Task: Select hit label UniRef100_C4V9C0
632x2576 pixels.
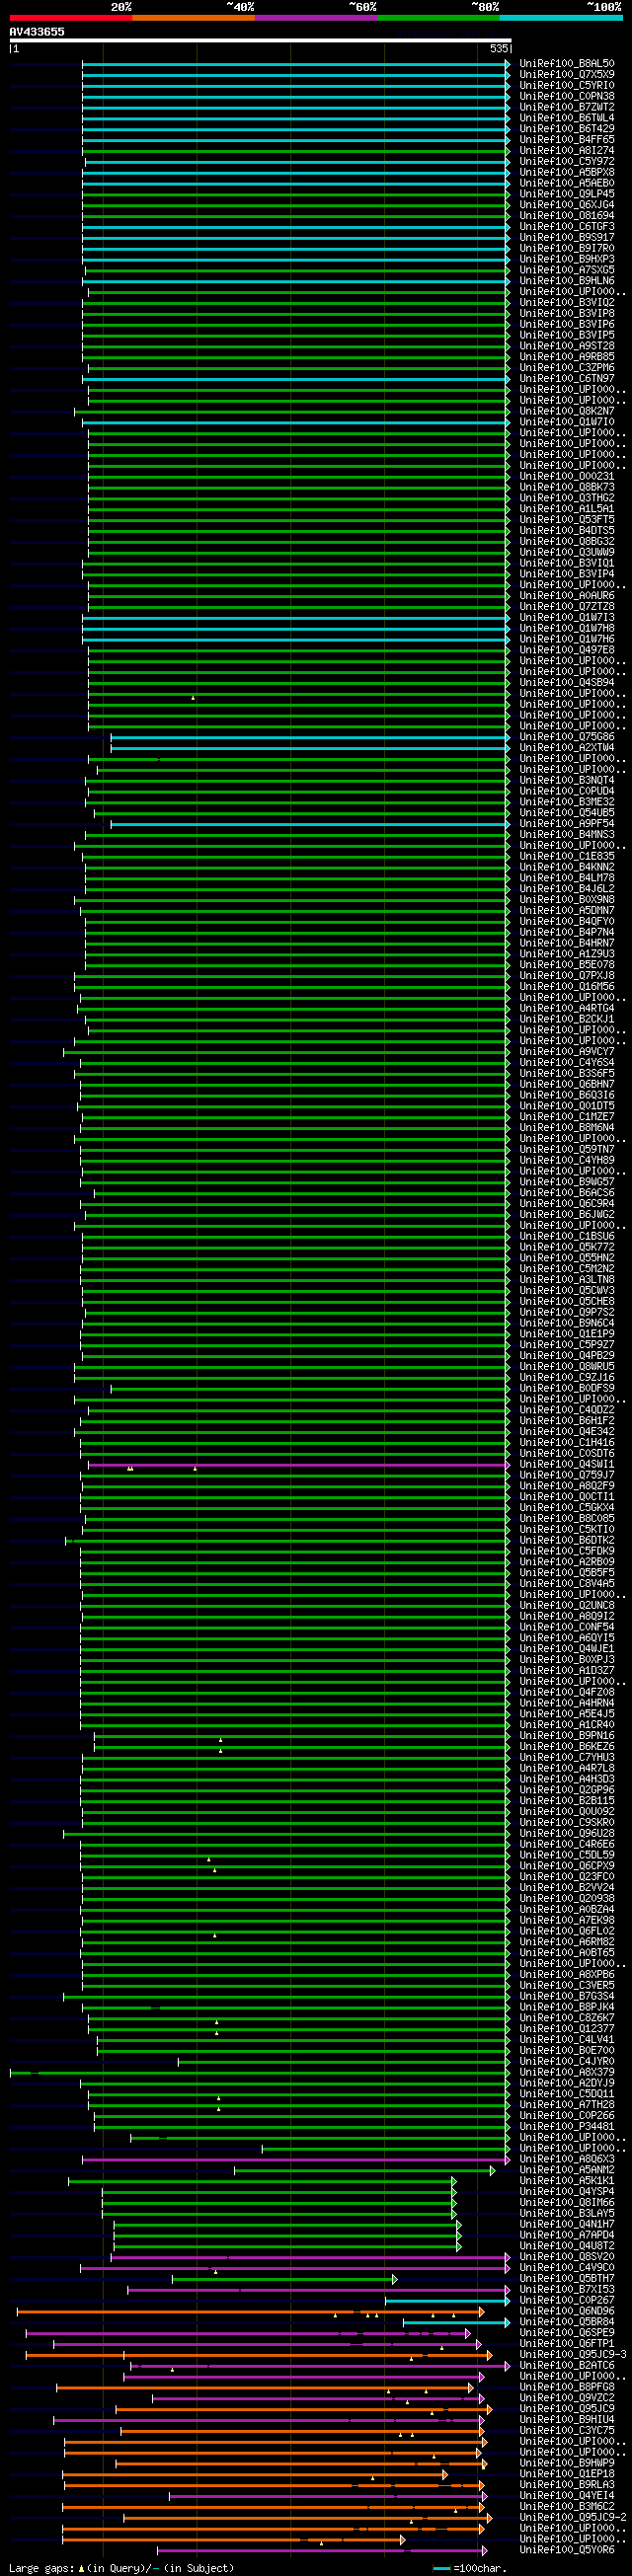Action: [x=567, y=2268]
